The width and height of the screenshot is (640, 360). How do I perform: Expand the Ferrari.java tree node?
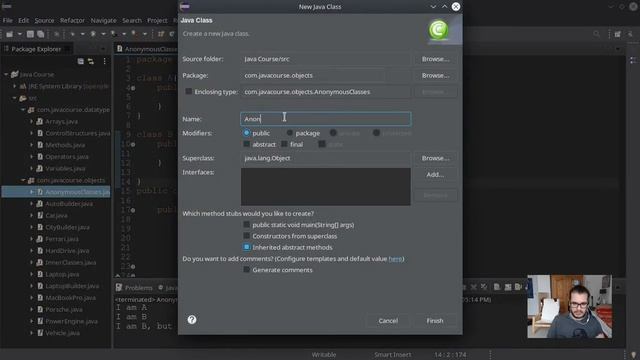(31, 239)
